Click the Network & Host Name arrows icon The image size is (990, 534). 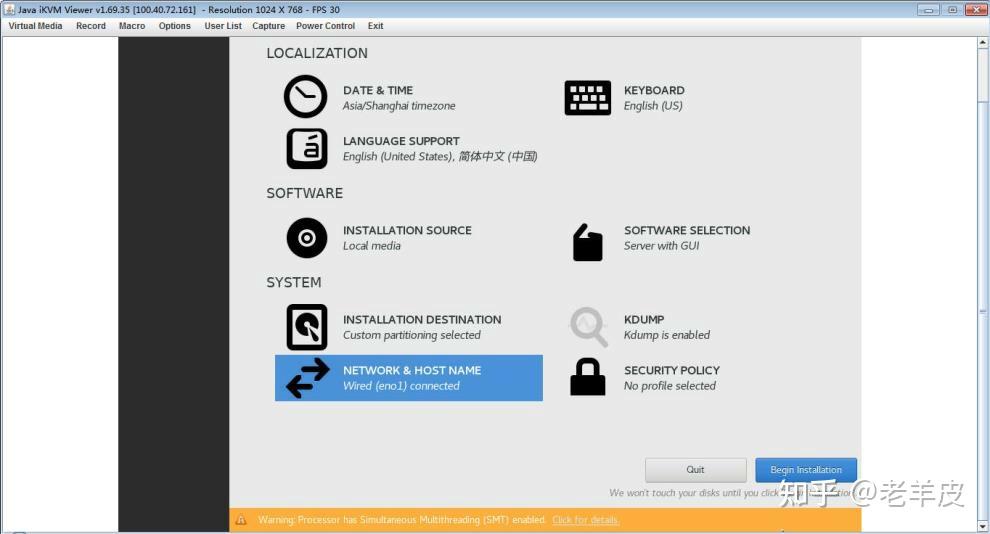(307, 378)
